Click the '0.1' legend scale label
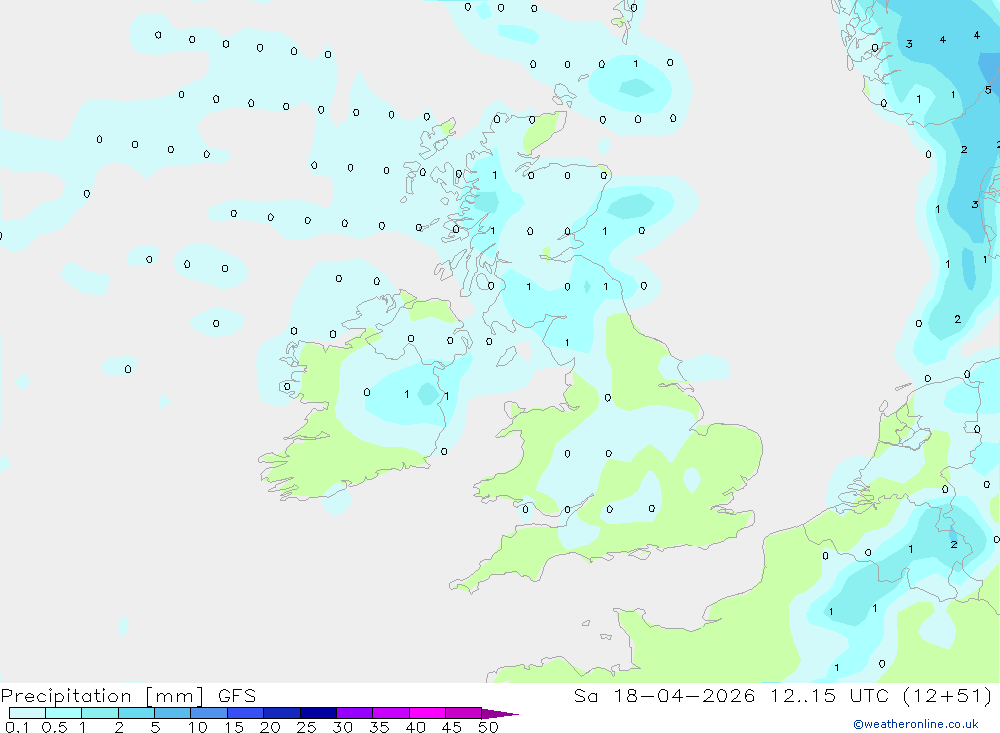The width and height of the screenshot is (1000, 733). (x=17, y=727)
